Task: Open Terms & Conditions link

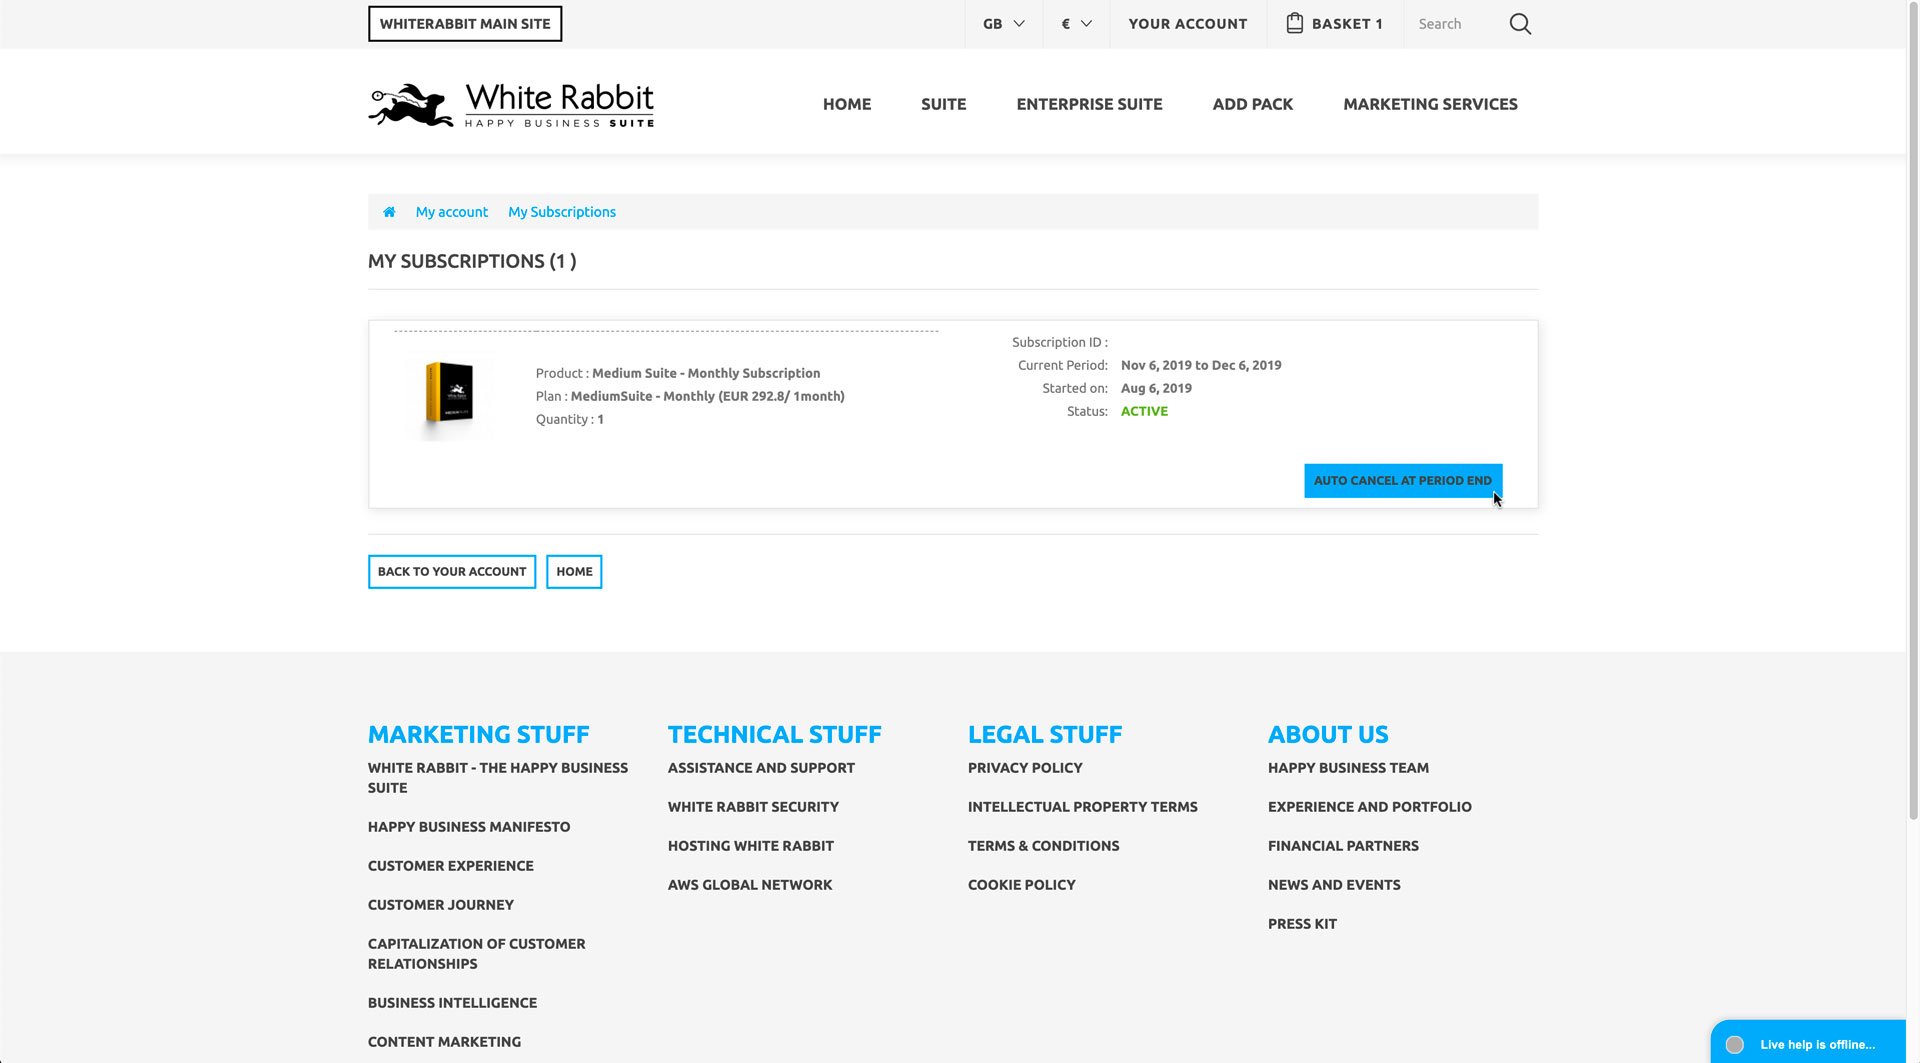Action: (x=1044, y=846)
